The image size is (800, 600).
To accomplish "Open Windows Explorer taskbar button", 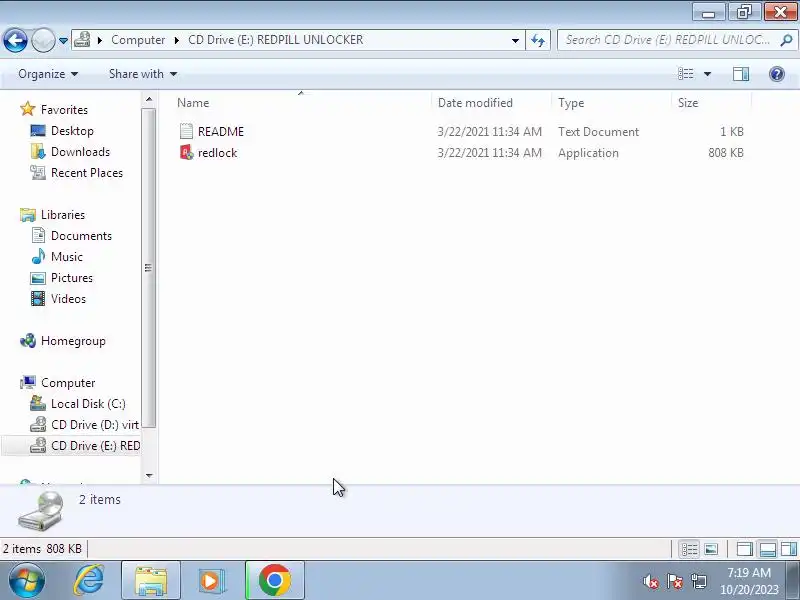I will pyautogui.click(x=151, y=581).
